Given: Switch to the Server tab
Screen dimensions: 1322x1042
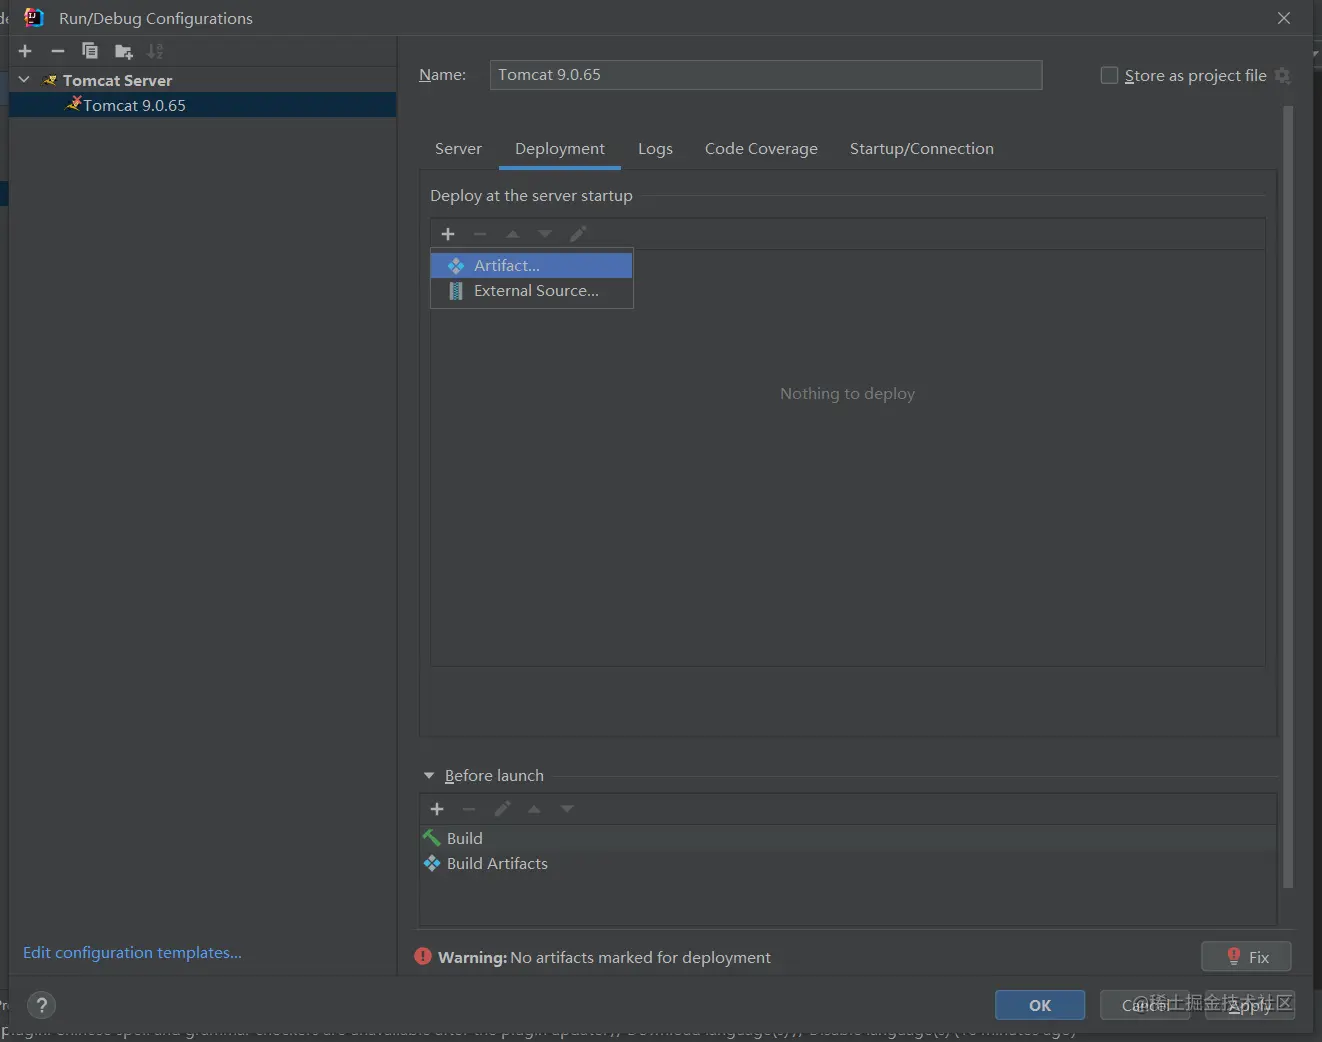Looking at the screenshot, I should click(x=458, y=149).
